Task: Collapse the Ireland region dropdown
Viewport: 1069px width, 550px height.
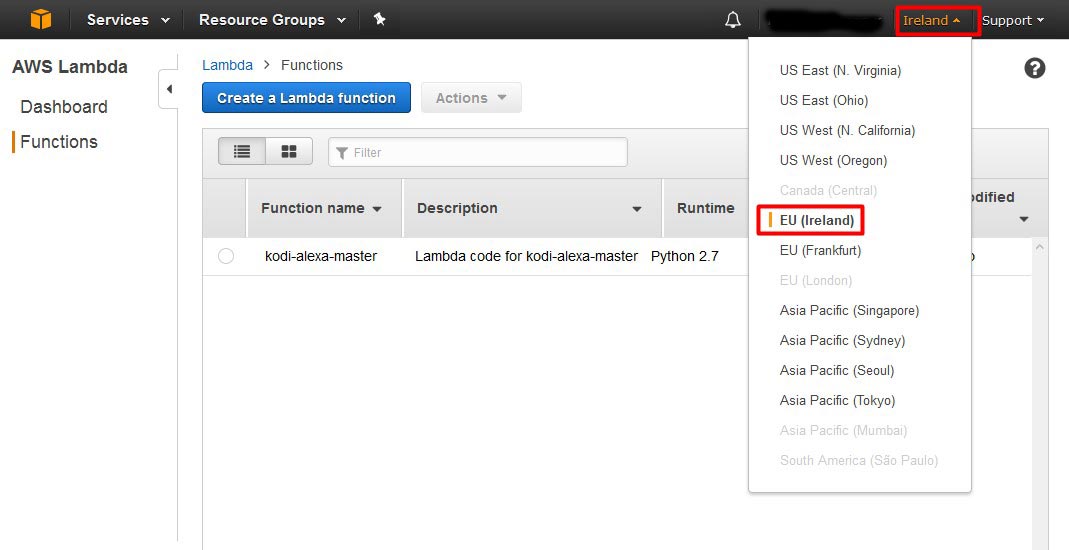Action: pos(931,20)
